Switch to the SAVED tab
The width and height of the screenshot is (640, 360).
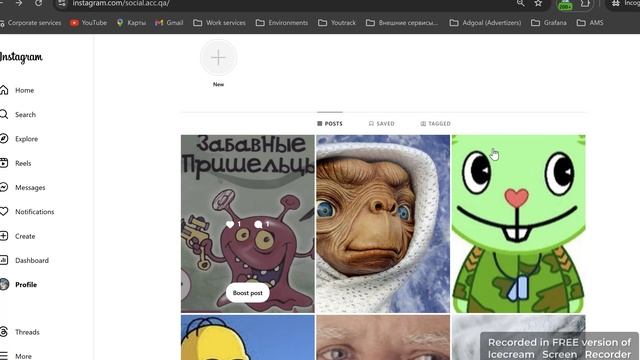pyautogui.click(x=382, y=124)
